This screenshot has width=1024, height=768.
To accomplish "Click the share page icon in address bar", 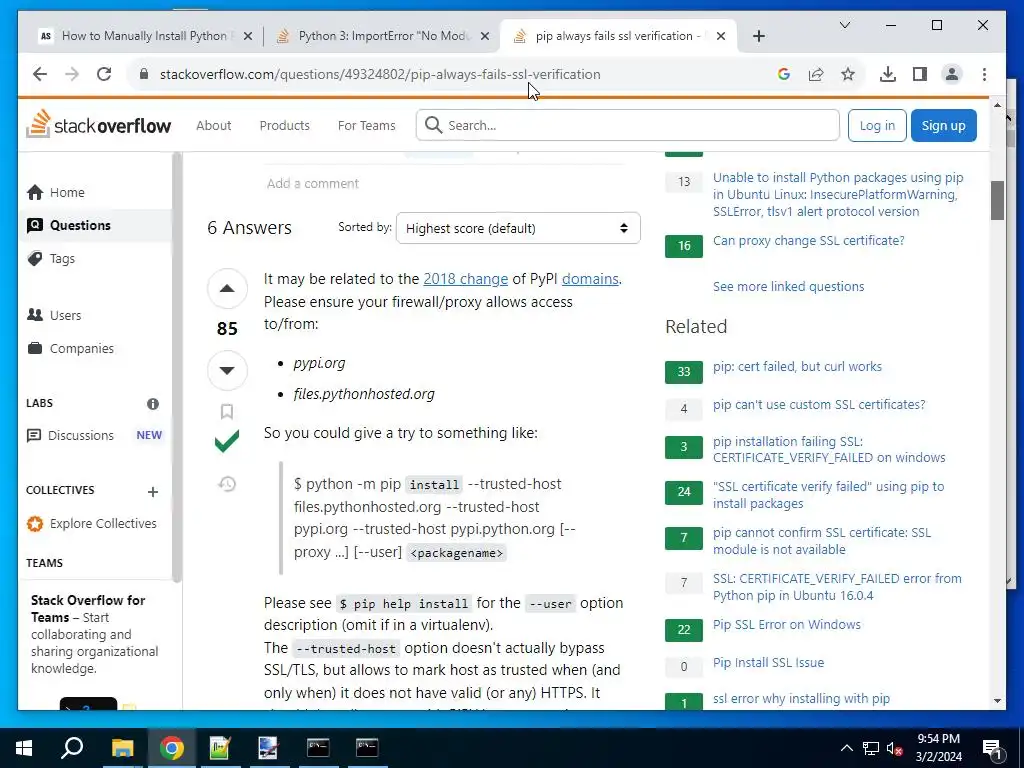I will pos(816,74).
